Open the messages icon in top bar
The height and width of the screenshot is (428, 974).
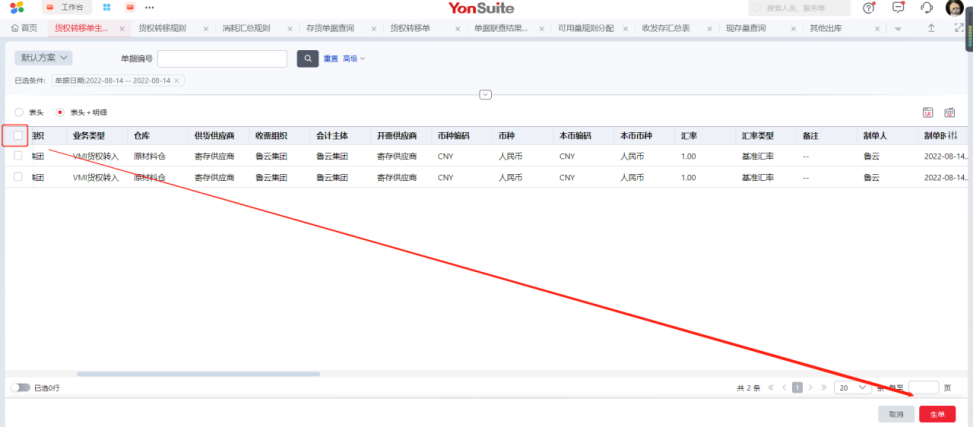tap(897, 8)
